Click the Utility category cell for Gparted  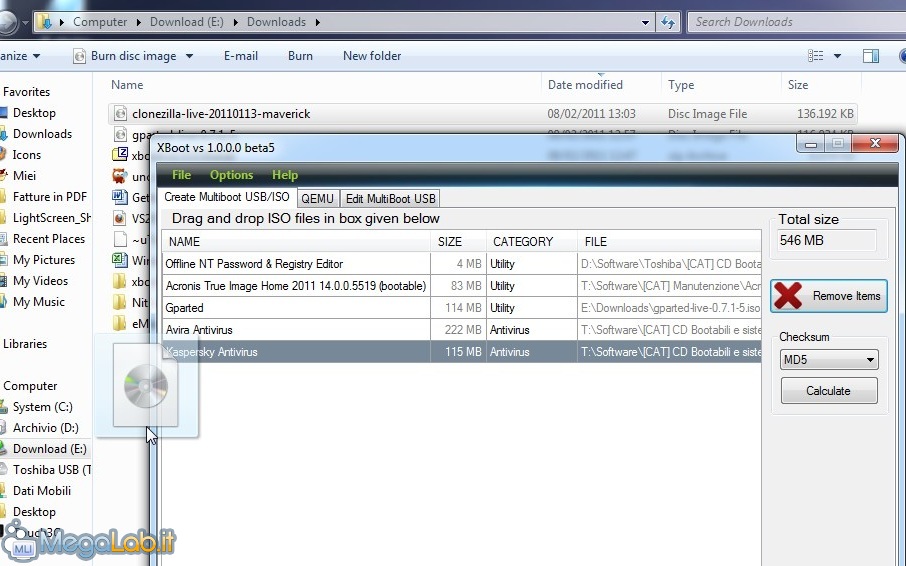[532, 308]
